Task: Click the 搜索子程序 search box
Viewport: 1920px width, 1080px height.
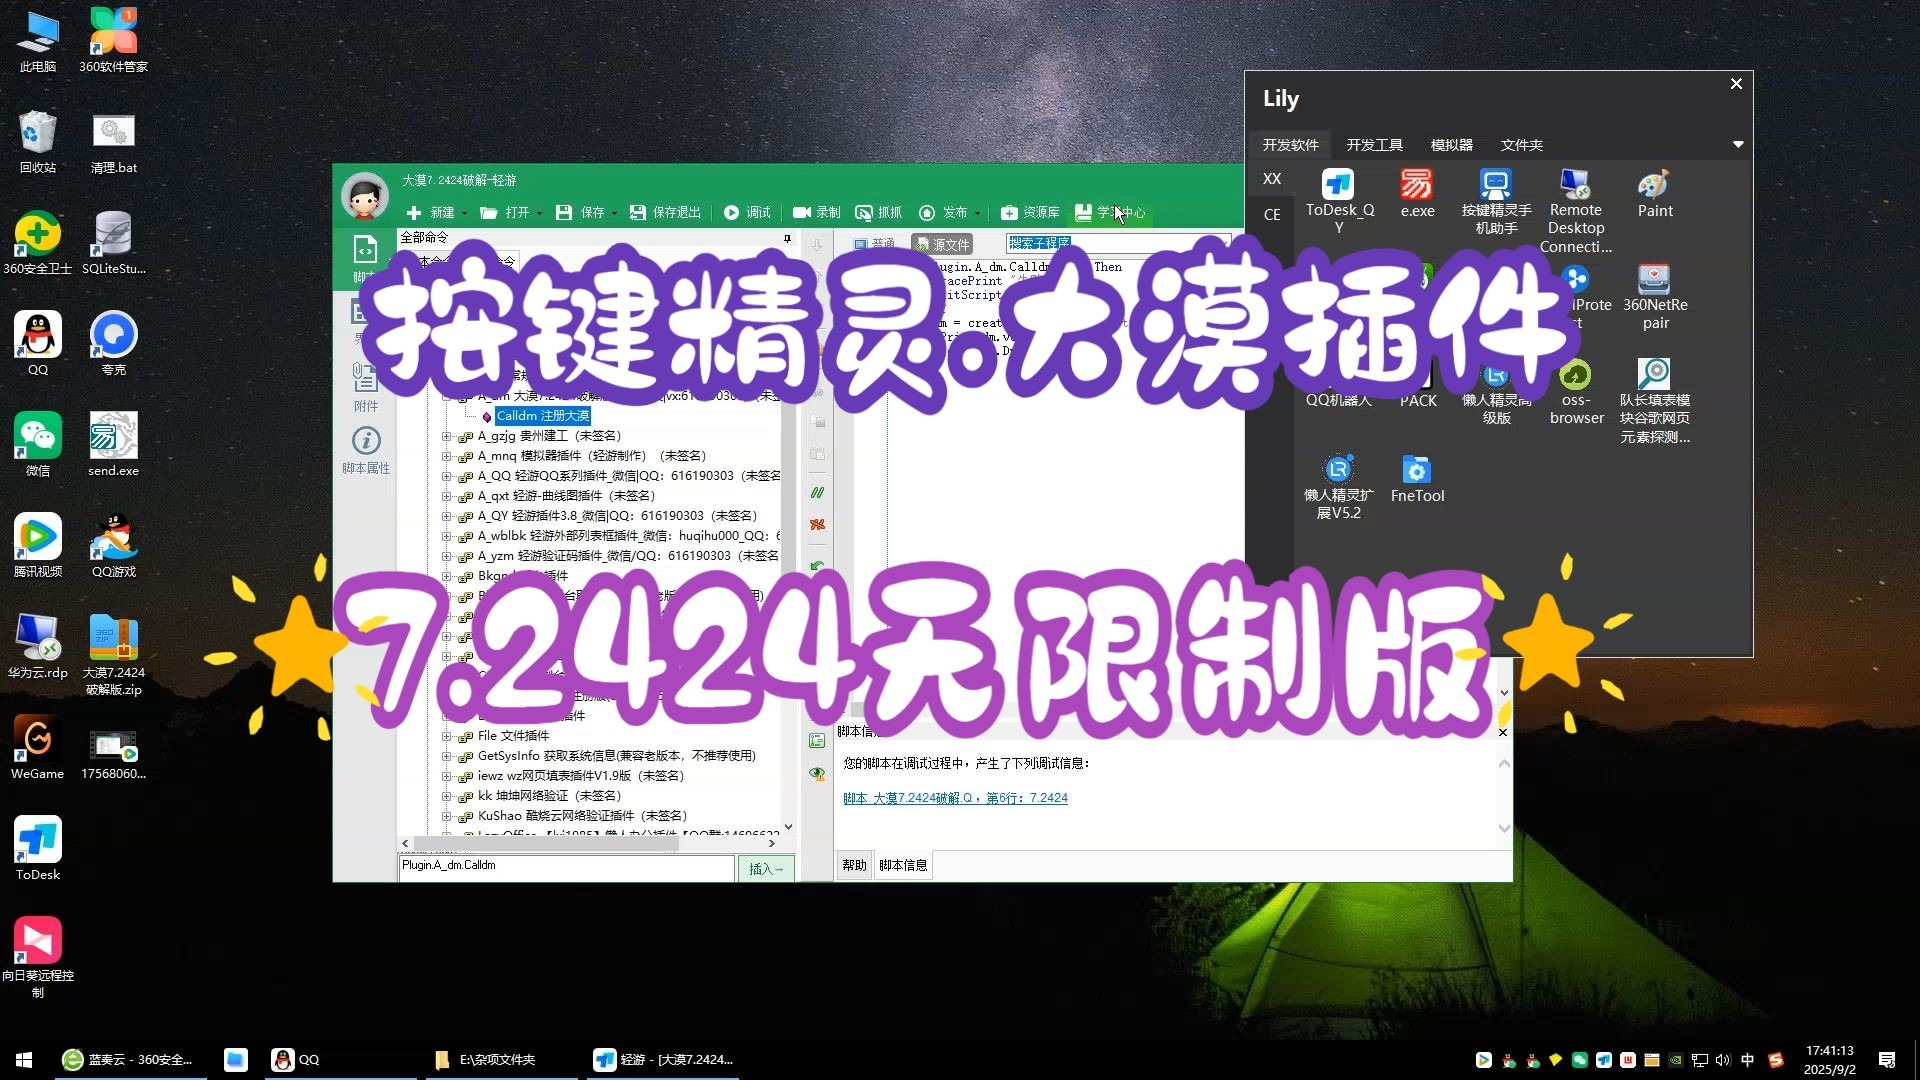Action: pyautogui.click(x=1118, y=243)
